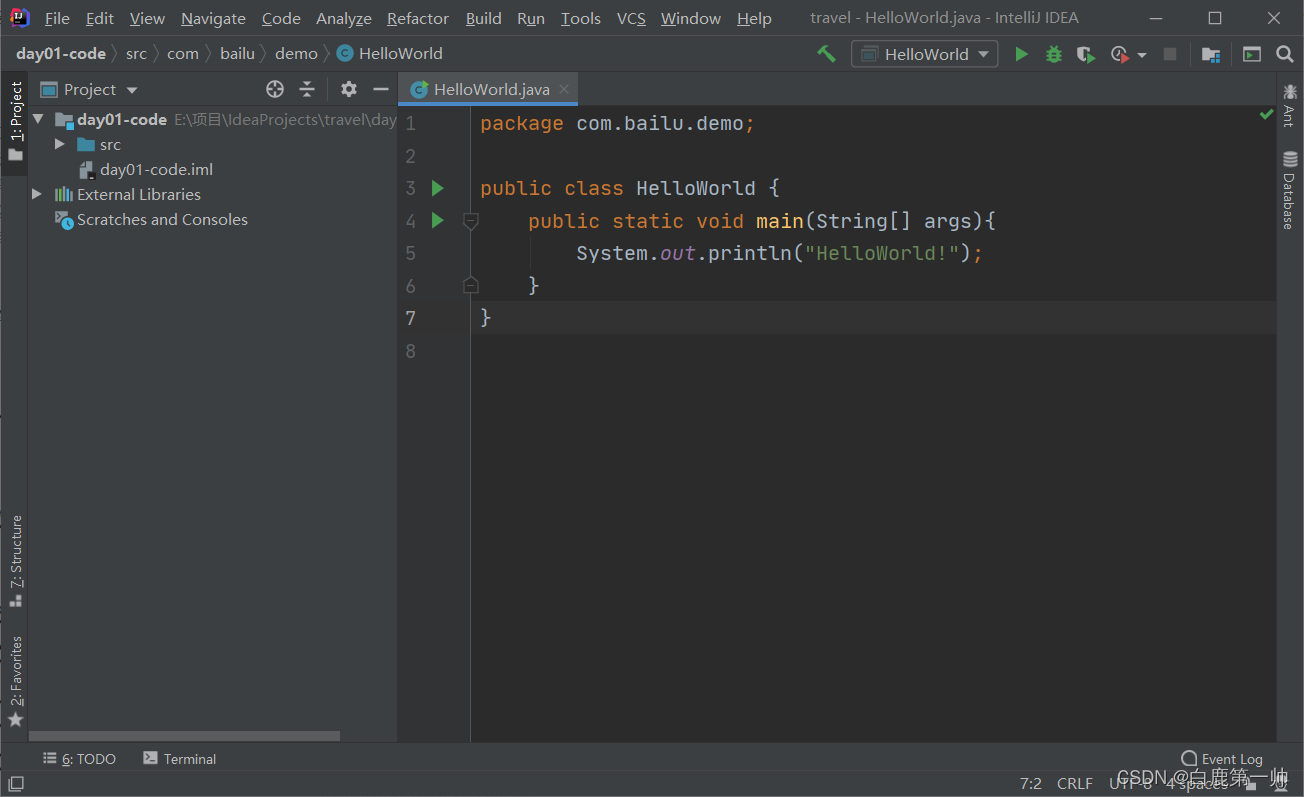
Task: Open the Window menu
Action: click(x=691, y=18)
